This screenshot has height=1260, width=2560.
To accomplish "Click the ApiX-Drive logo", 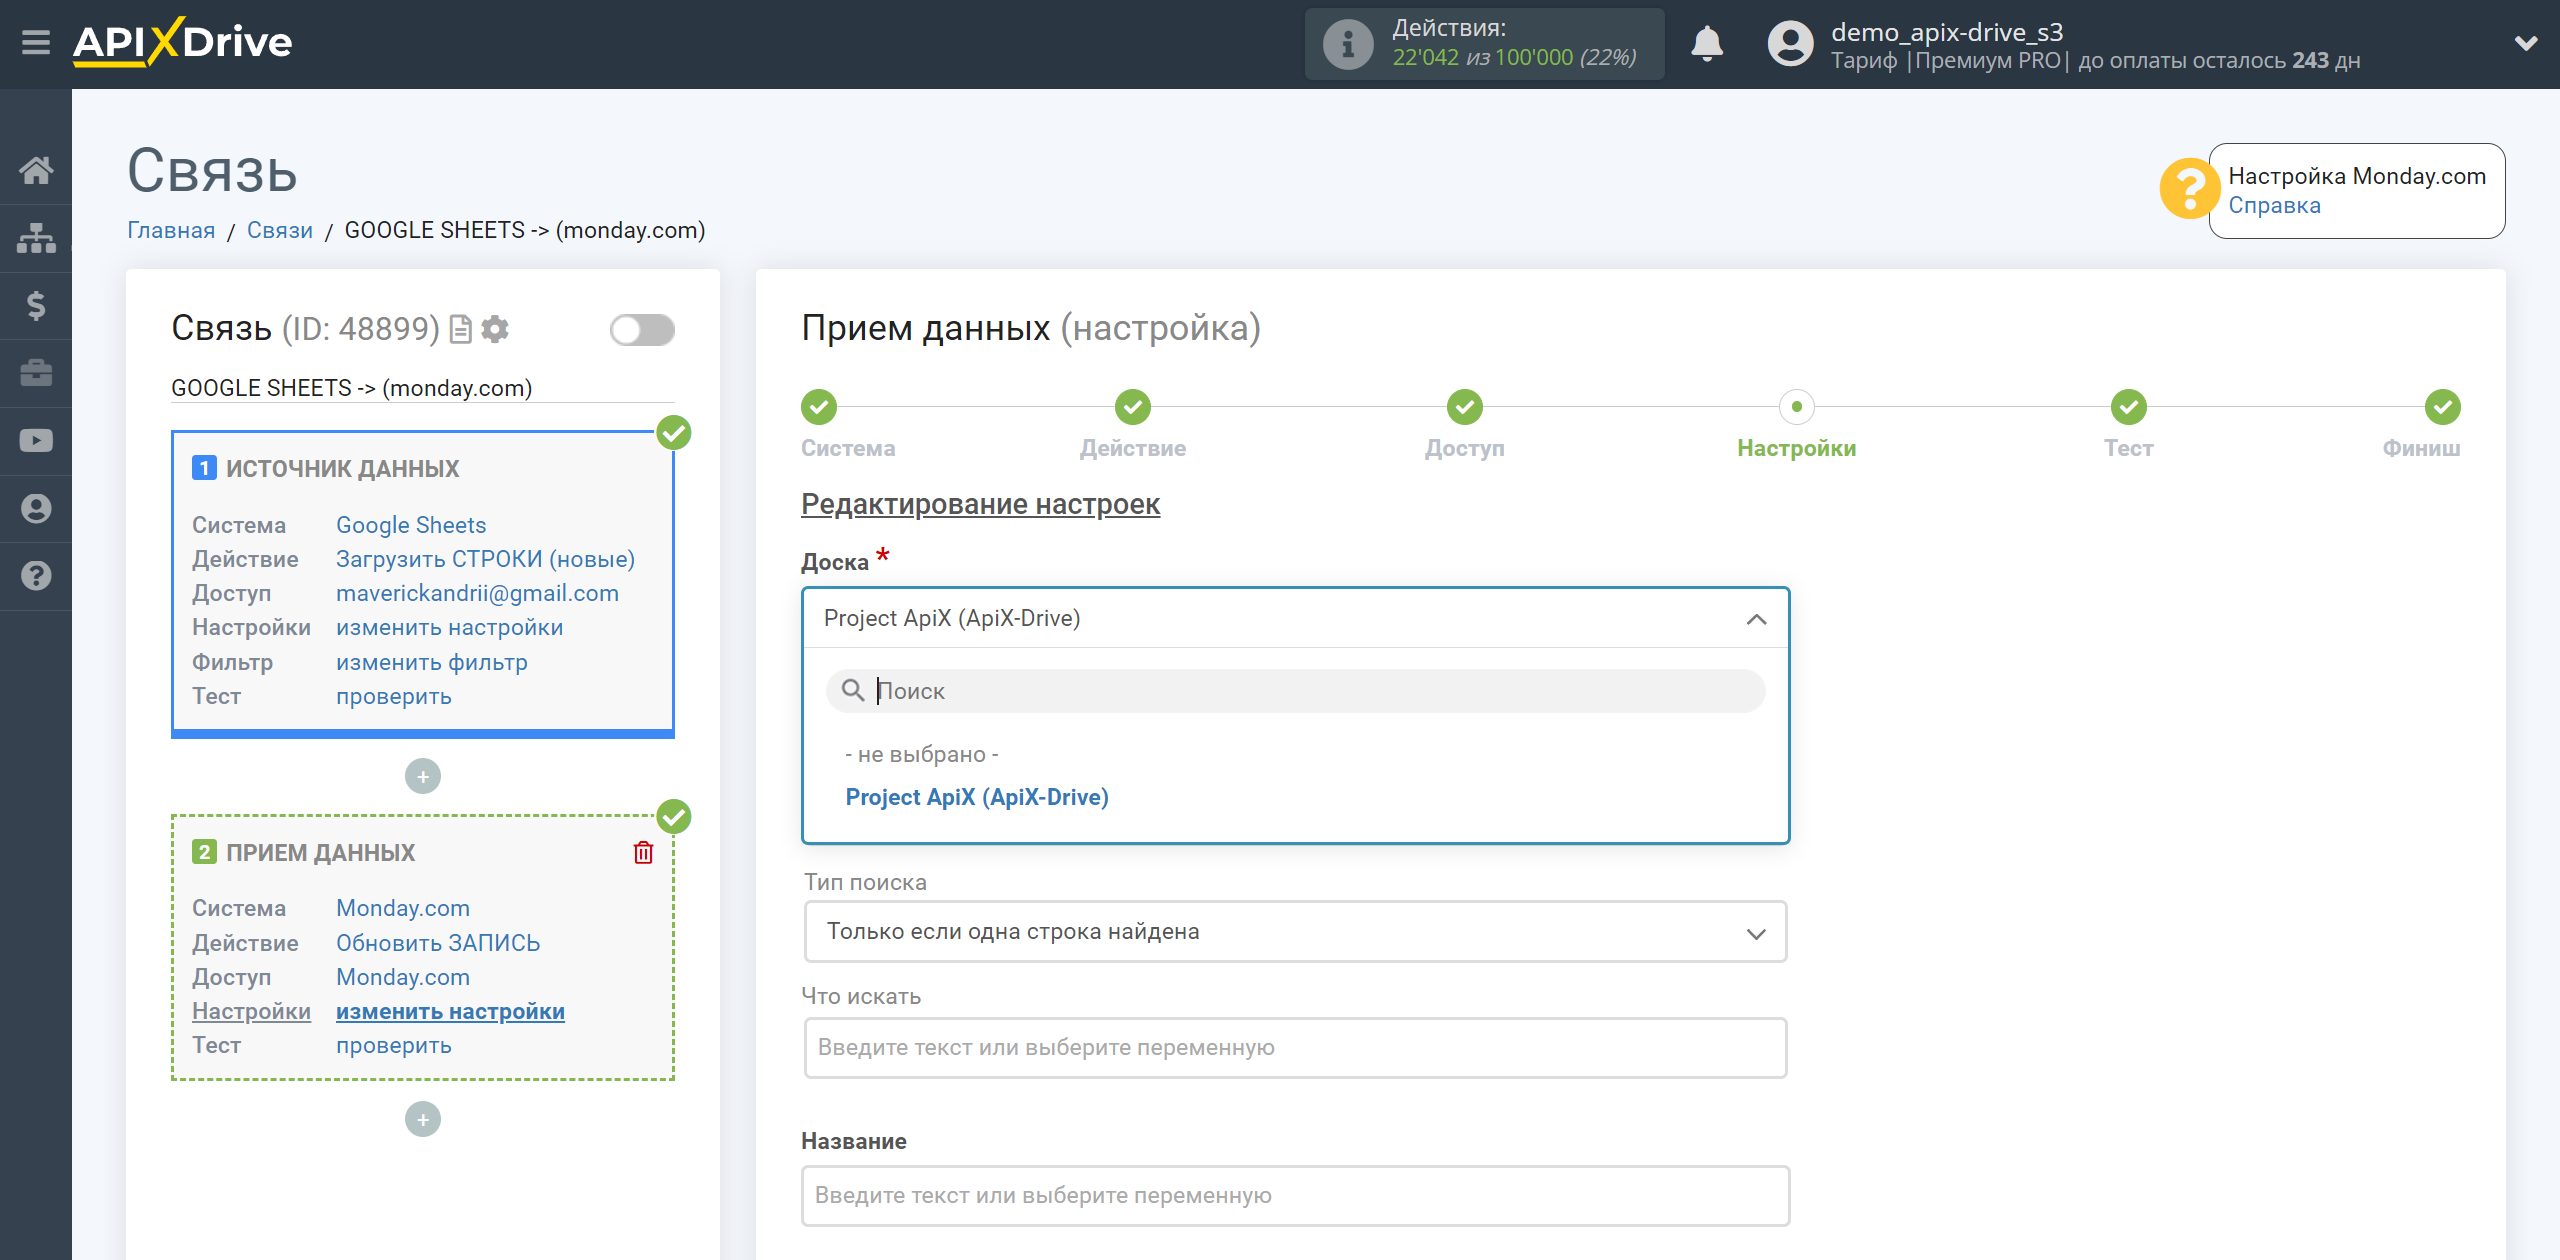I will pos(182,42).
